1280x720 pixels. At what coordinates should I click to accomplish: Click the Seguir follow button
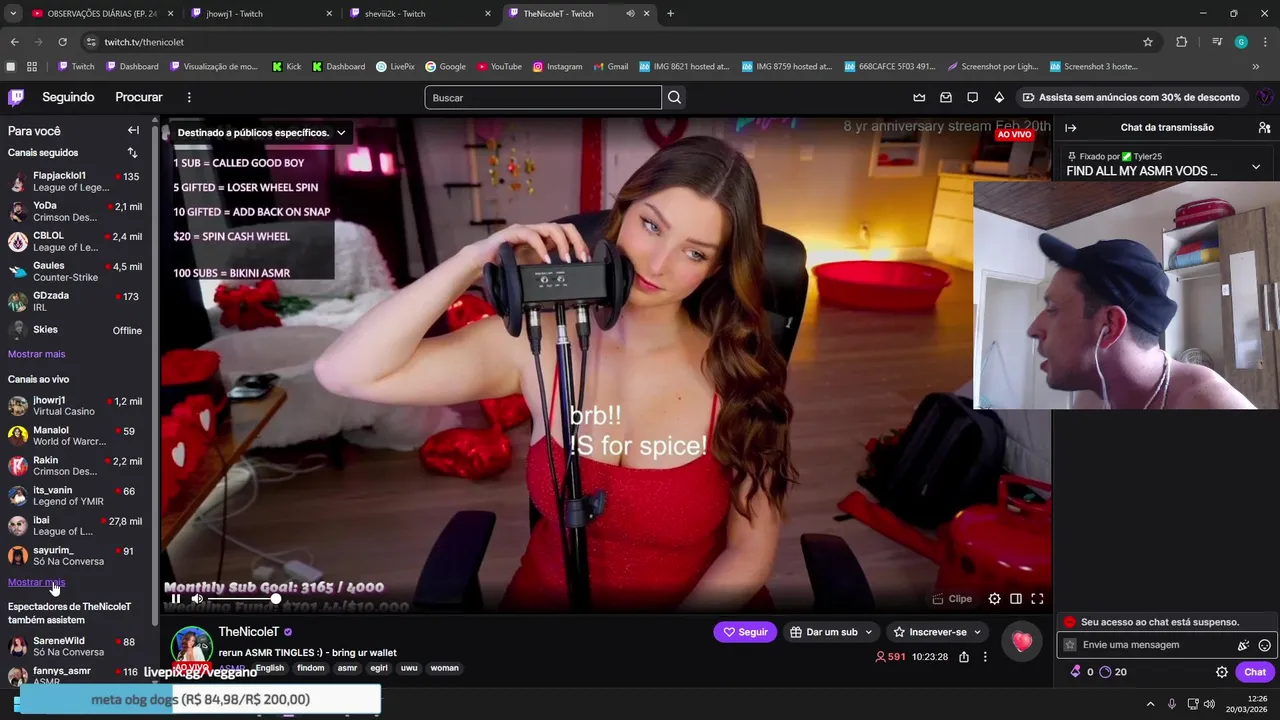(x=745, y=632)
